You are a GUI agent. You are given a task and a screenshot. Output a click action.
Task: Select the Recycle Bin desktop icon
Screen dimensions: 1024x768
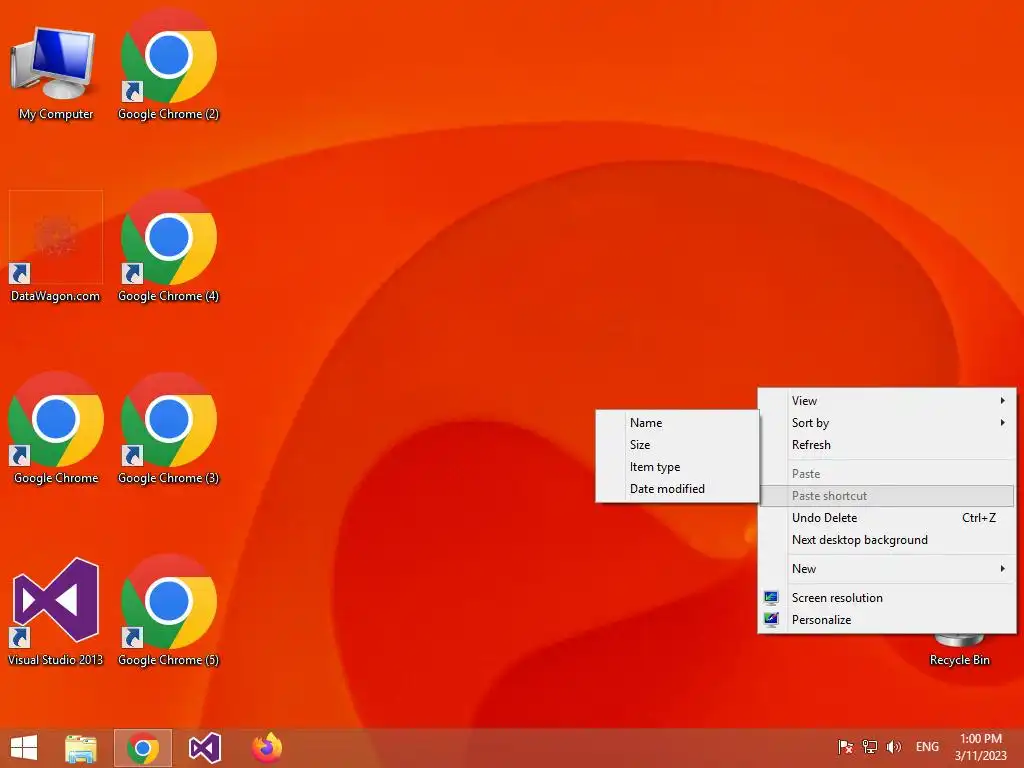(959, 651)
